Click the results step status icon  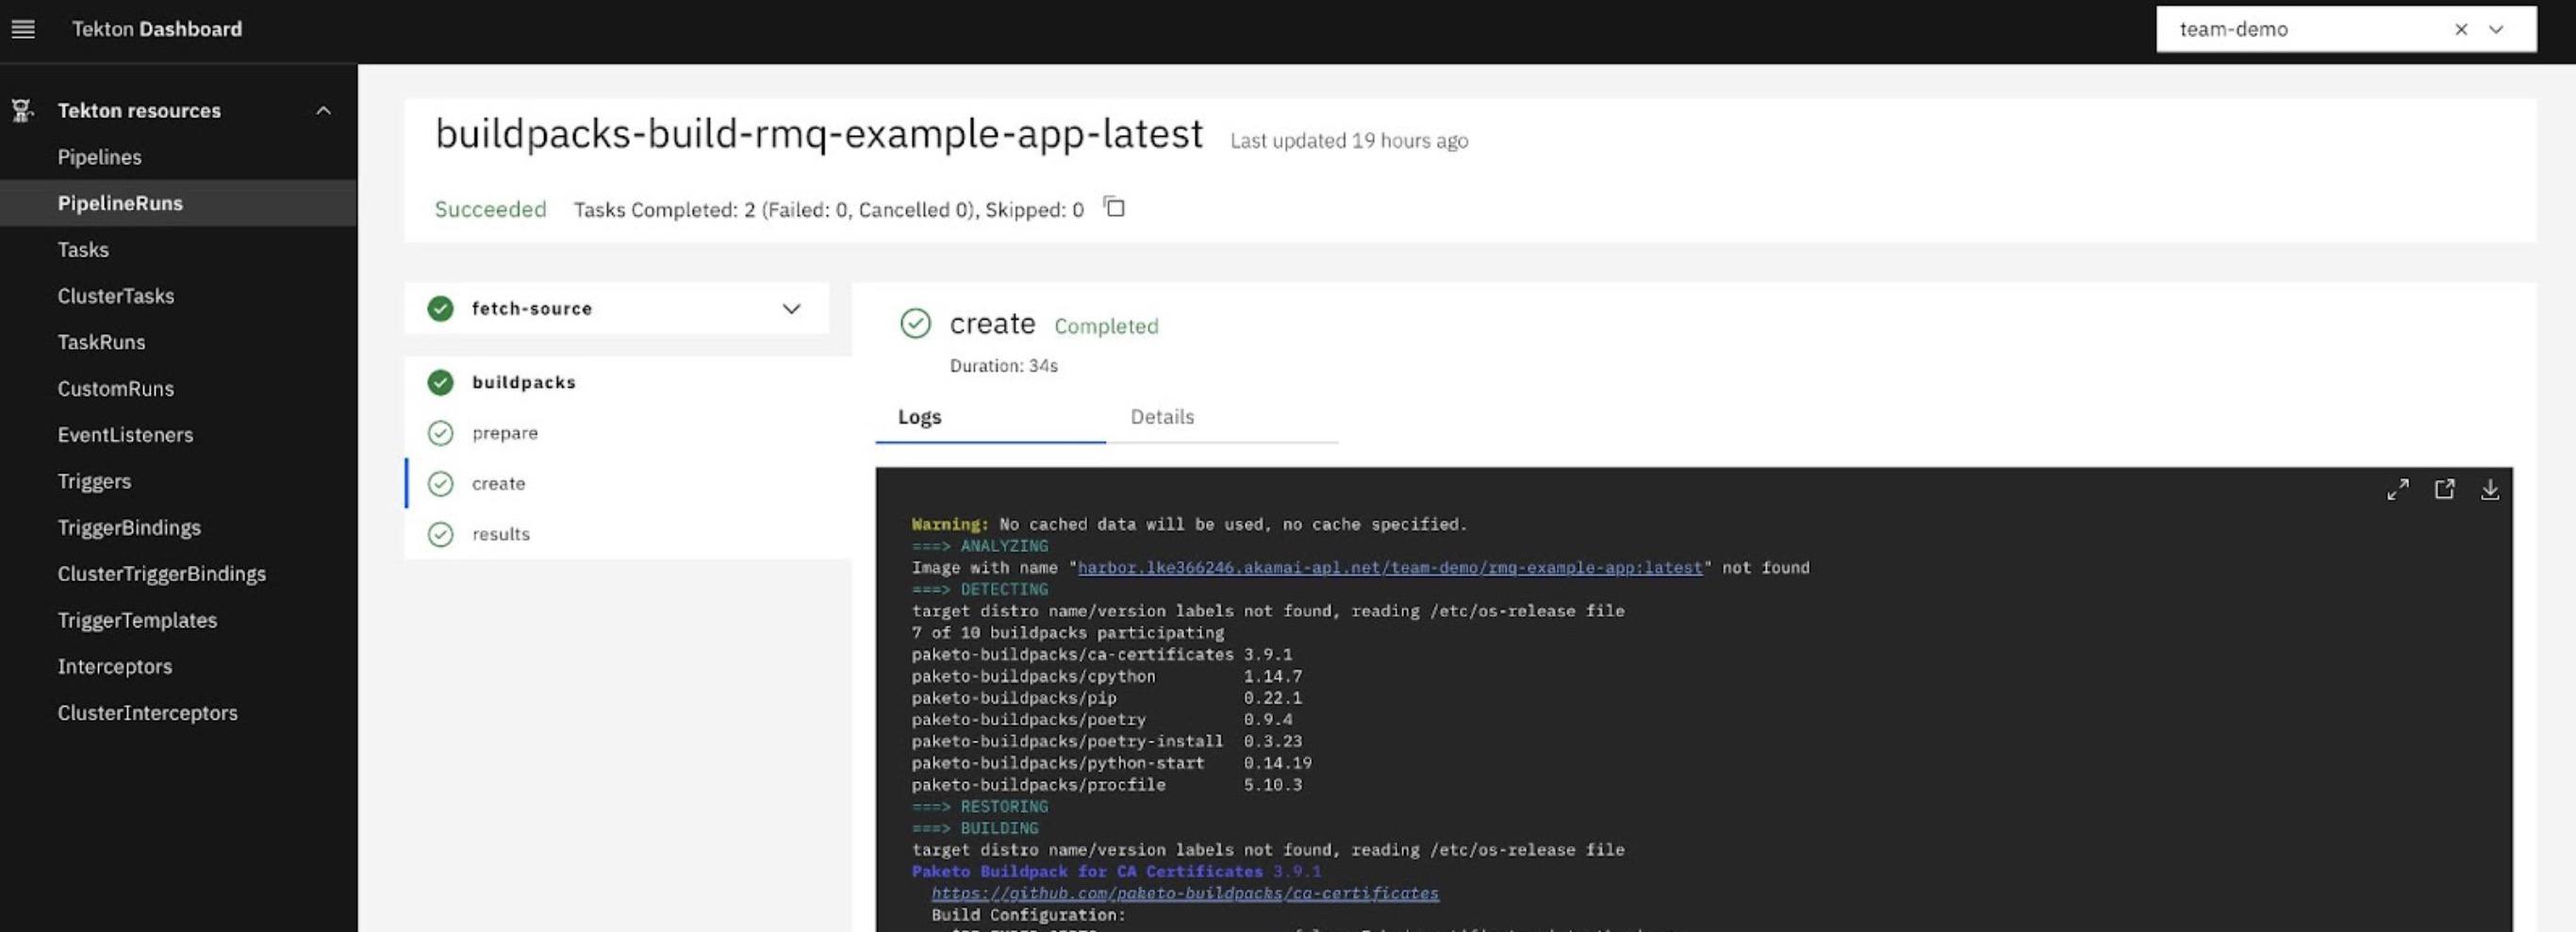click(441, 534)
